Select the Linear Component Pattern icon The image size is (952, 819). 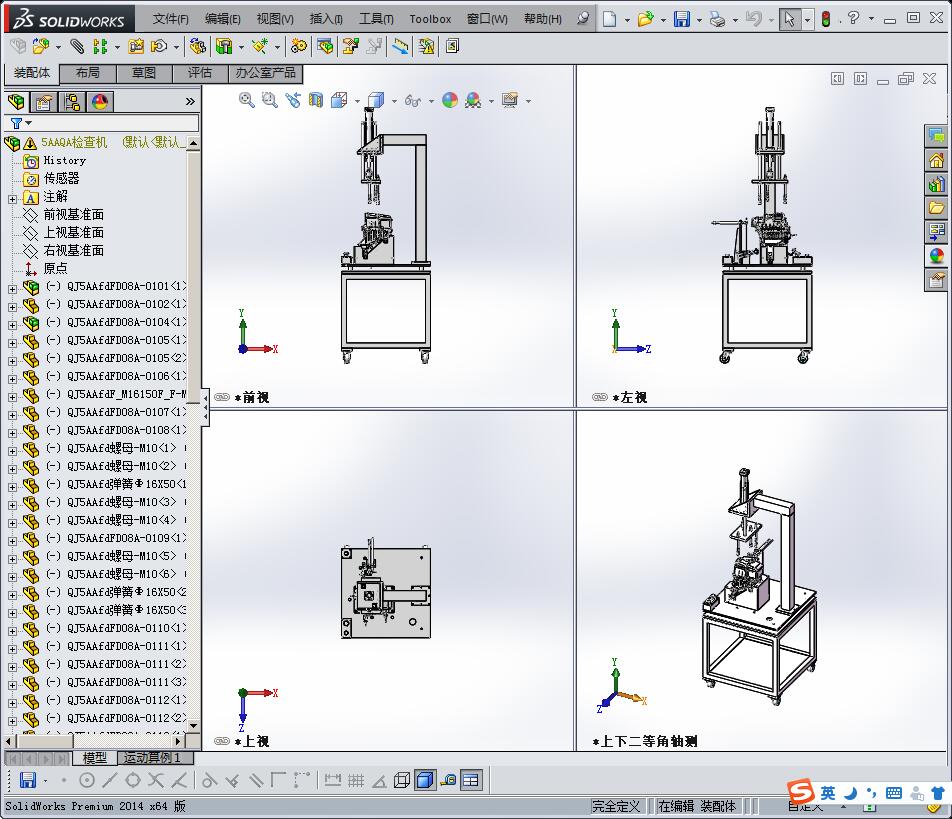(x=100, y=46)
